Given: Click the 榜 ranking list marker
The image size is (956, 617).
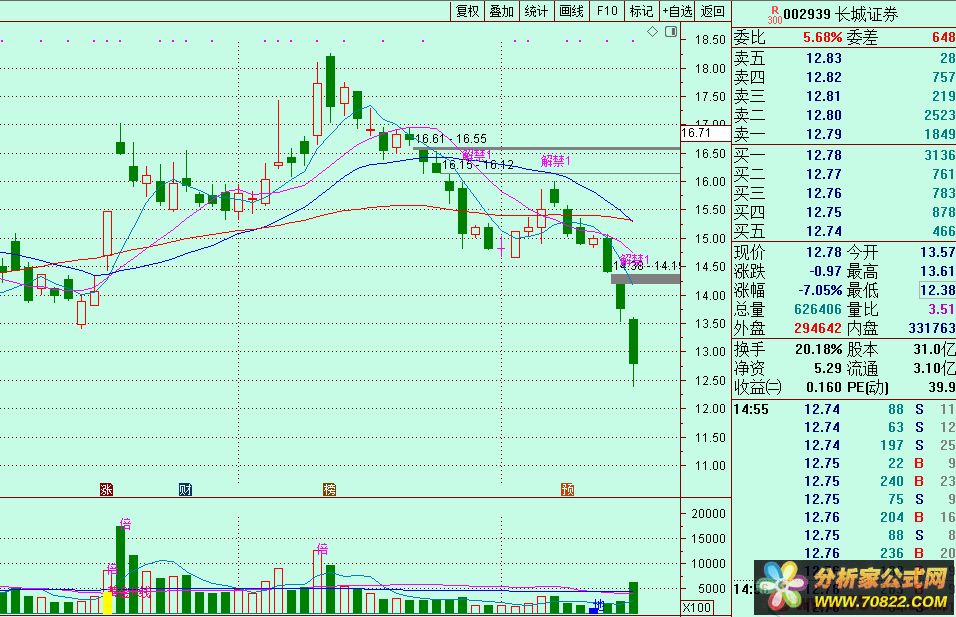Looking at the screenshot, I should [330, 489].
